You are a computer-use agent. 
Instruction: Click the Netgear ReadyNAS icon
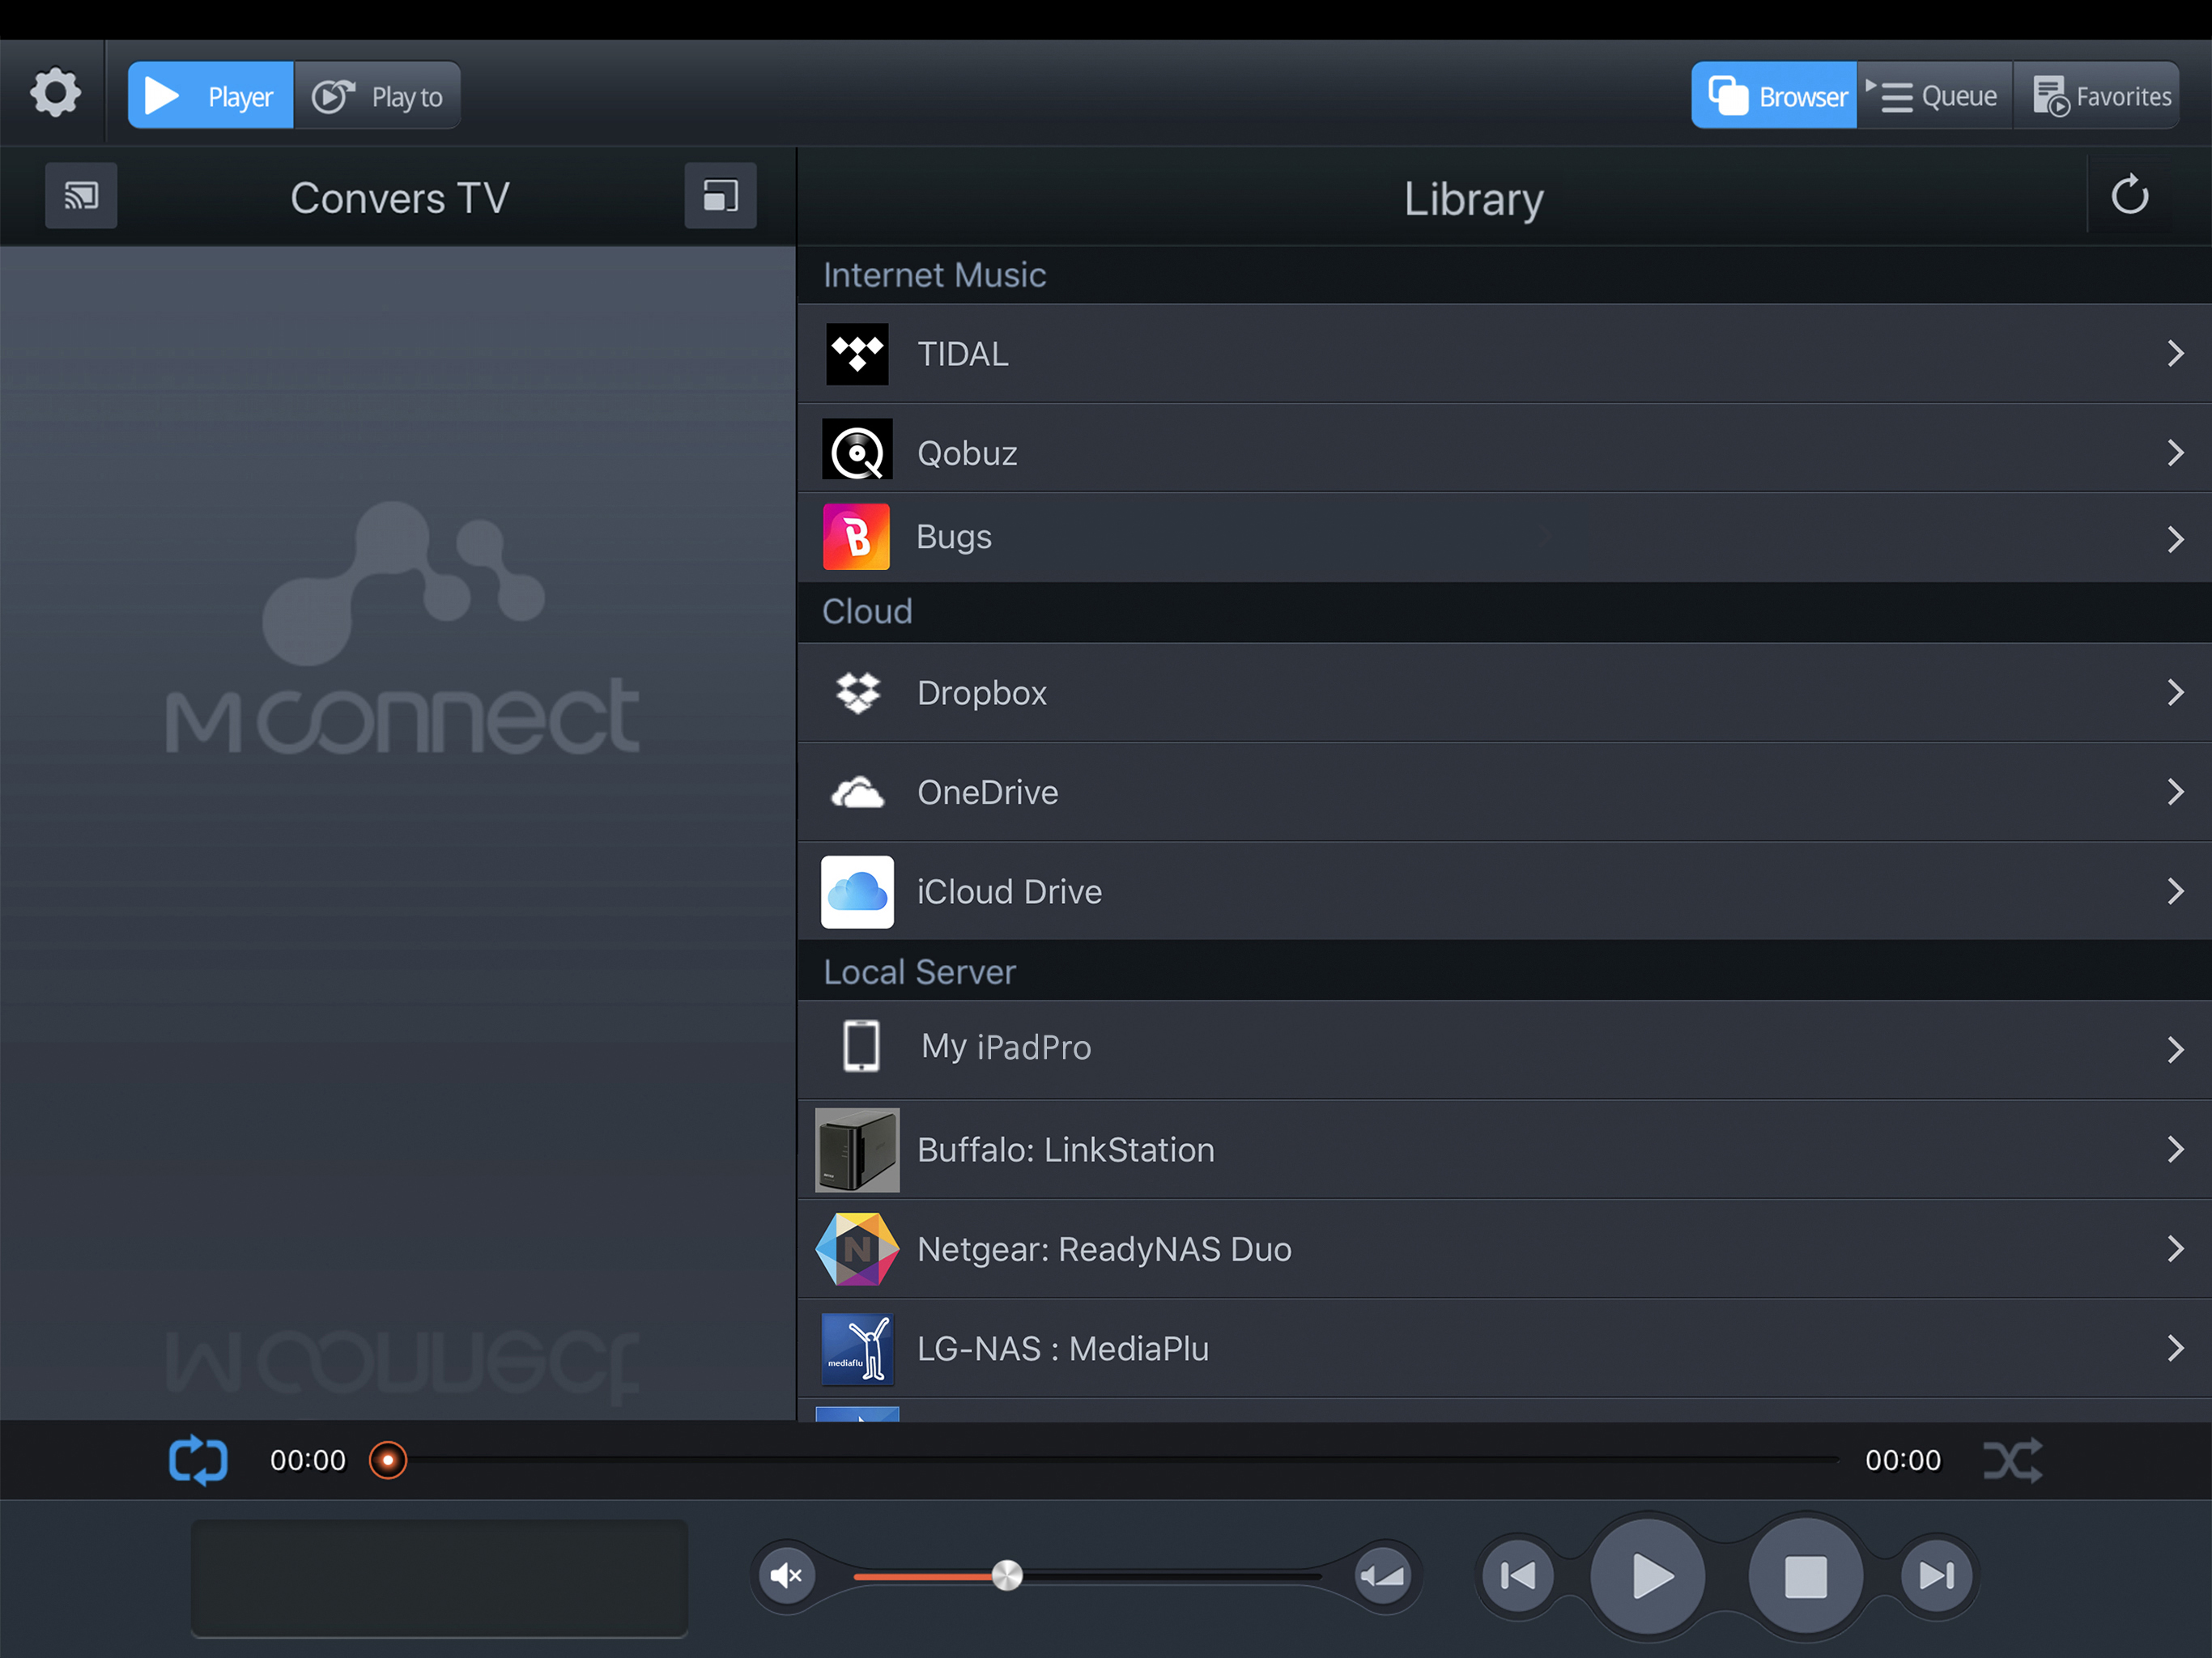click(x=857, y=1249)
